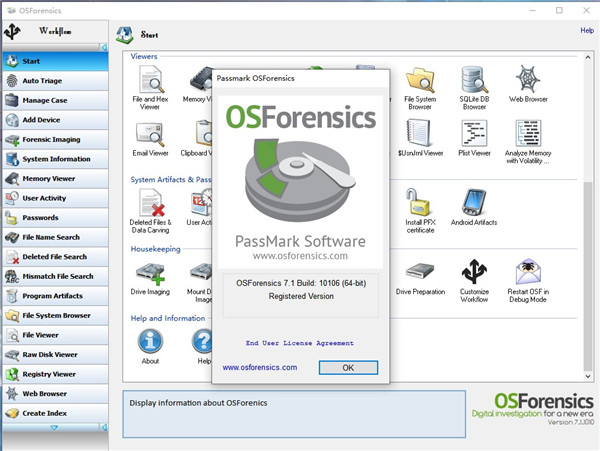This screenshot has height=451, width=600.
Task: Click the Workflow header icon
Action: (12, 31)
